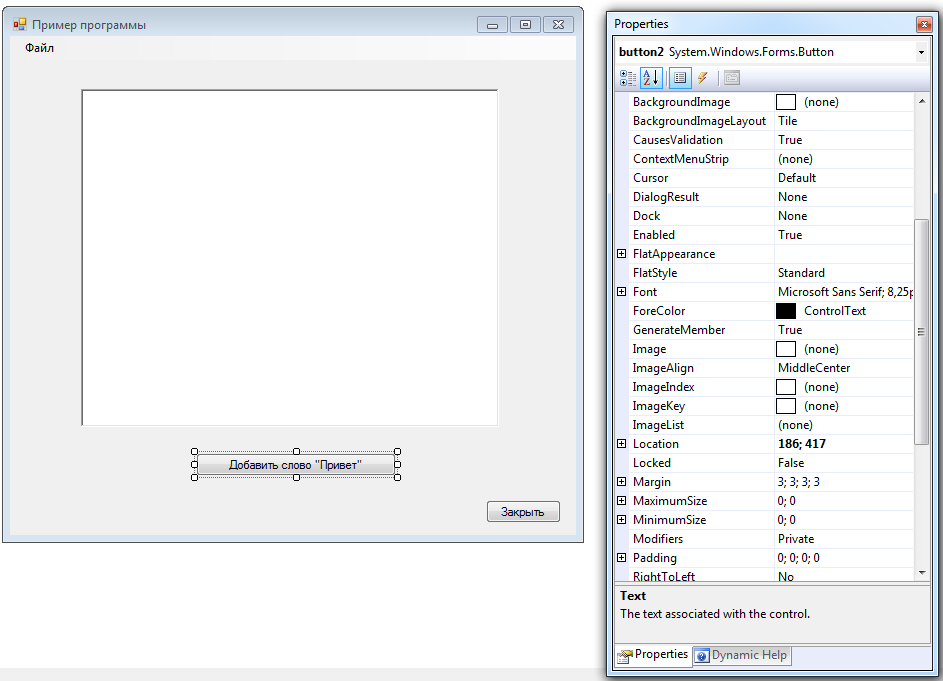Screen dimensions: 943x681
Task: Select the Locked property value False
Action: (x=791, y=463)
